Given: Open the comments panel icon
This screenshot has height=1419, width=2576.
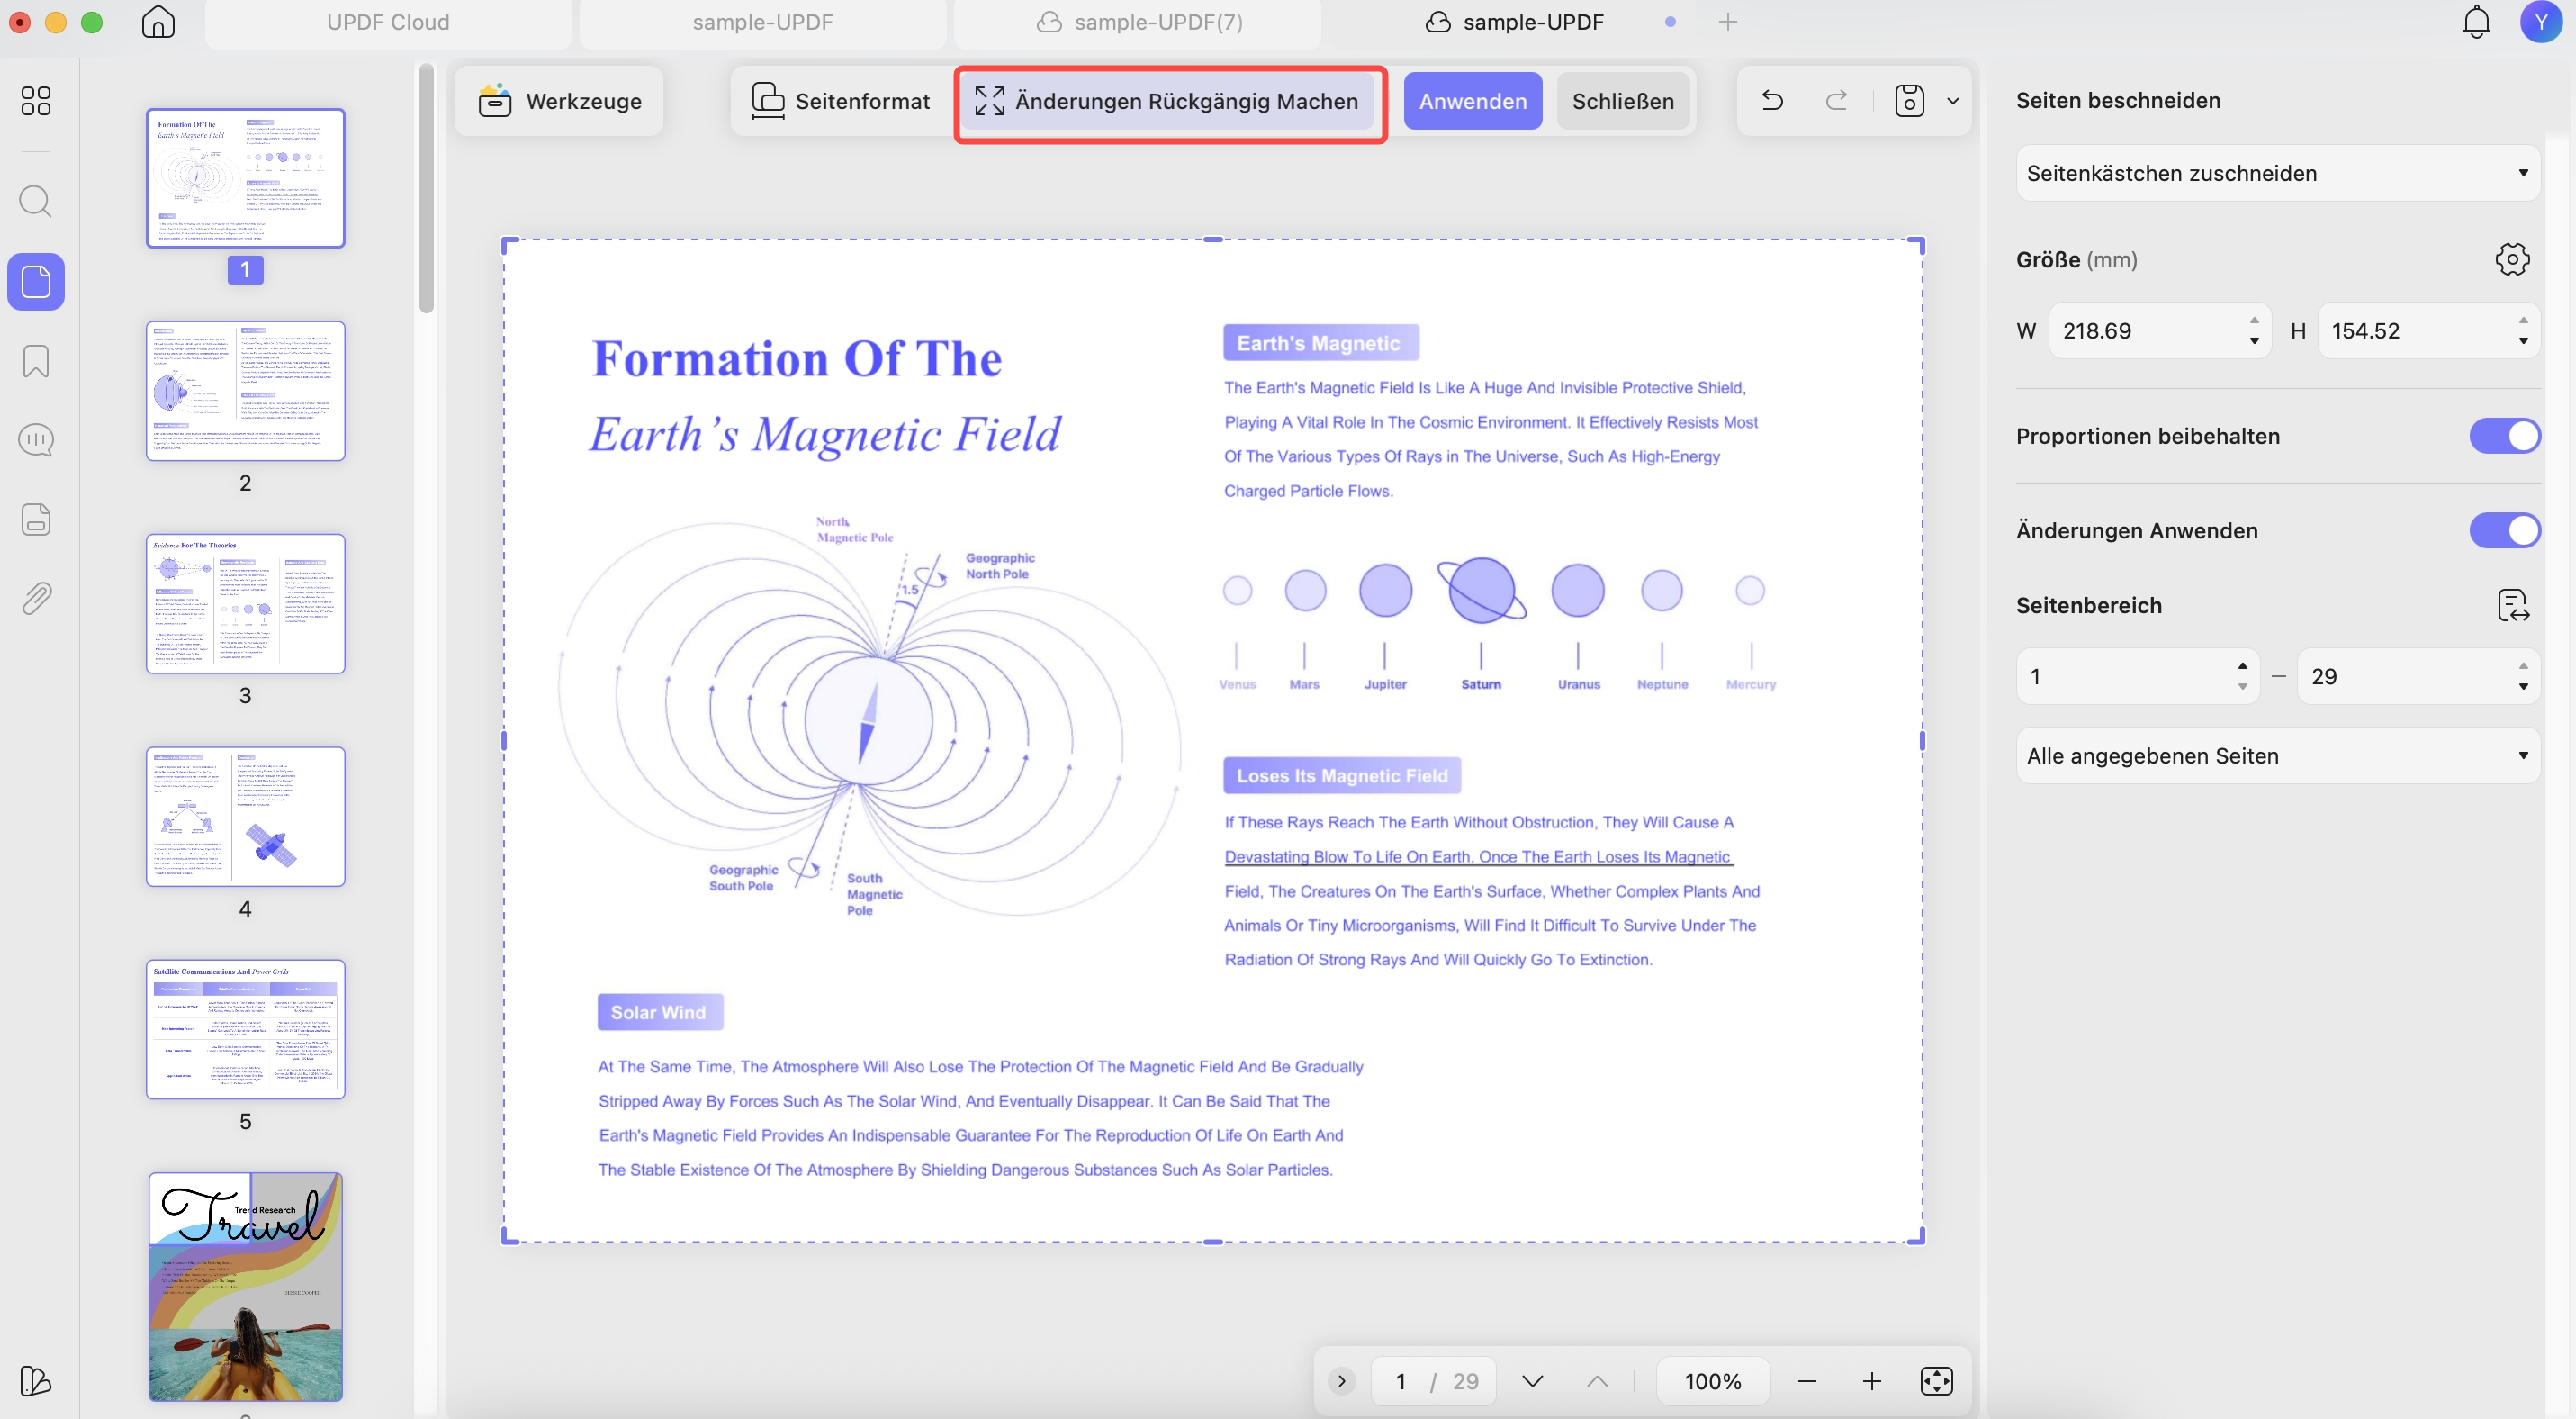Looking at the screenshot, I should click(36, 440).
